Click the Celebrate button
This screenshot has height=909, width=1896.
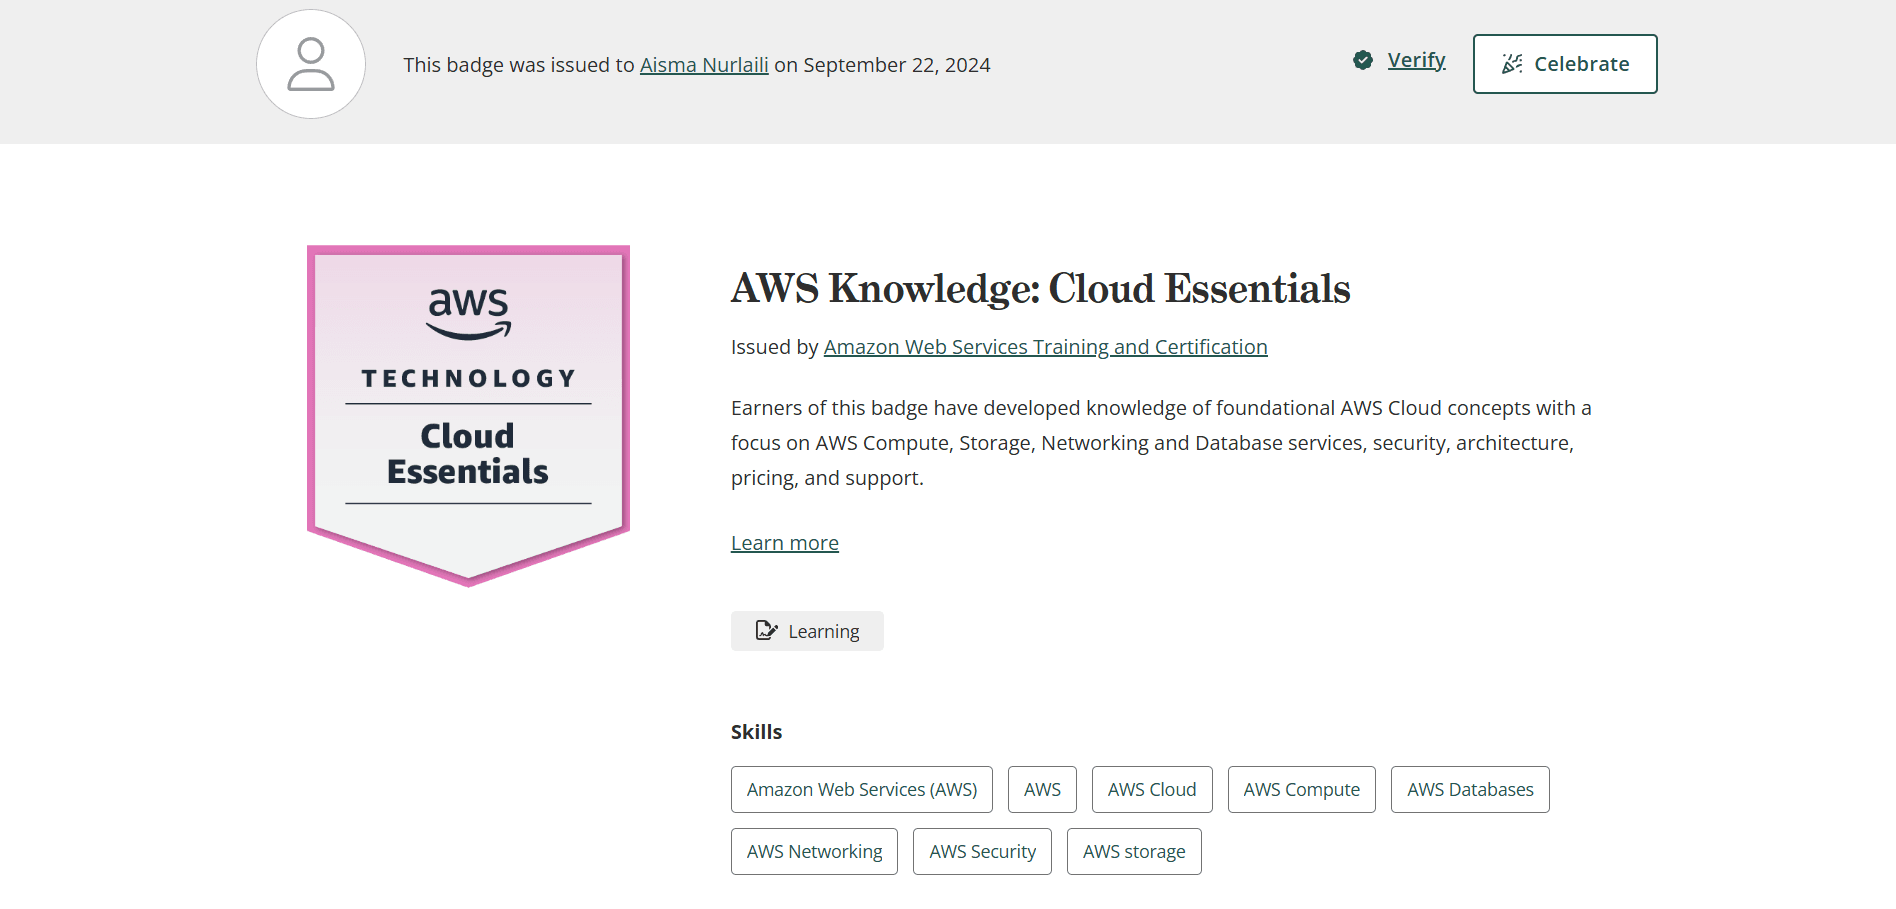(1565, 64)
